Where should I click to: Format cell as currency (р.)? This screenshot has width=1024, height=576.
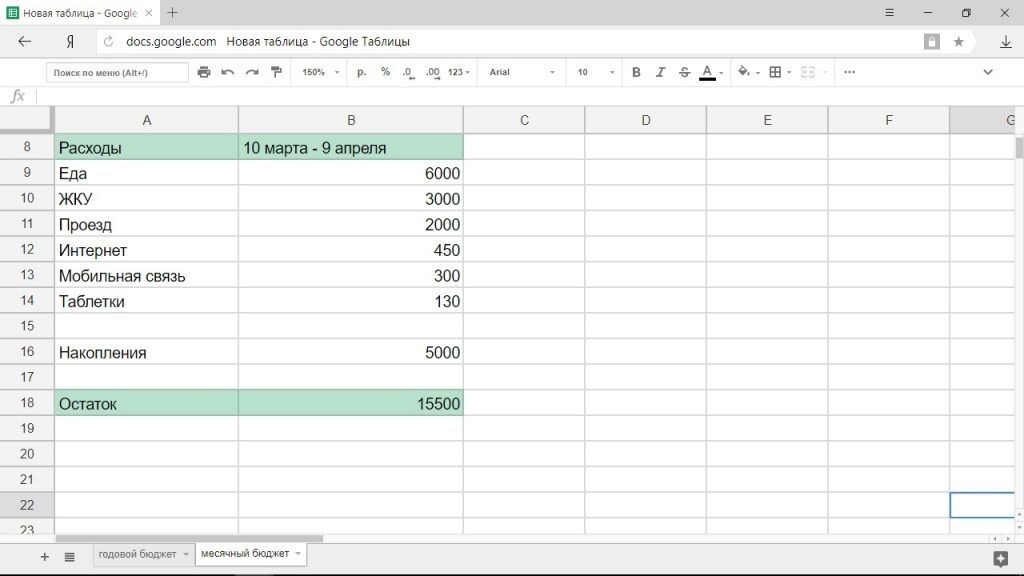pyautogui.click(x=361, y=72)
